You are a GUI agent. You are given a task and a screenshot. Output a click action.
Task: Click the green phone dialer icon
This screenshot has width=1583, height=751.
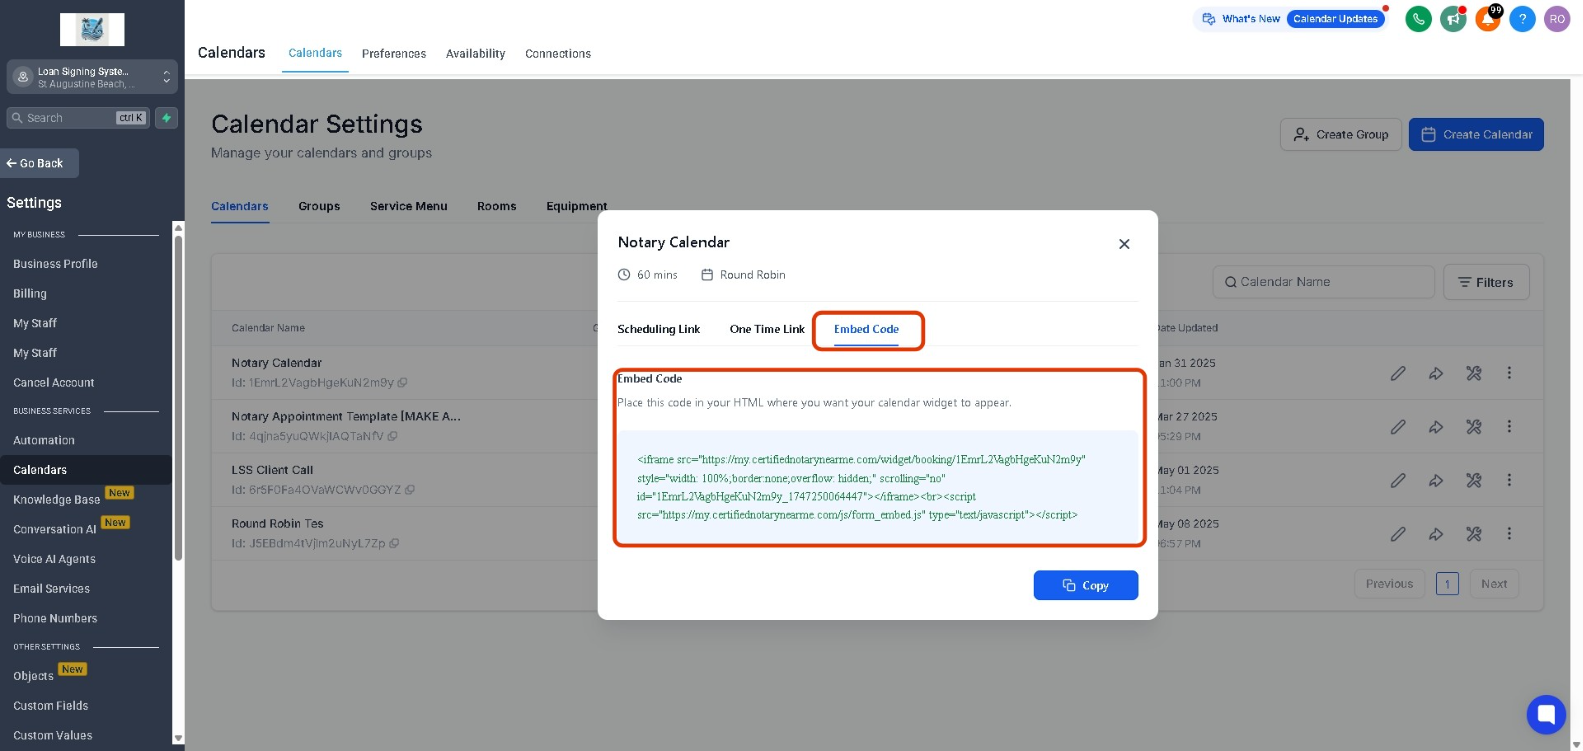click(x=1418, y=19)
